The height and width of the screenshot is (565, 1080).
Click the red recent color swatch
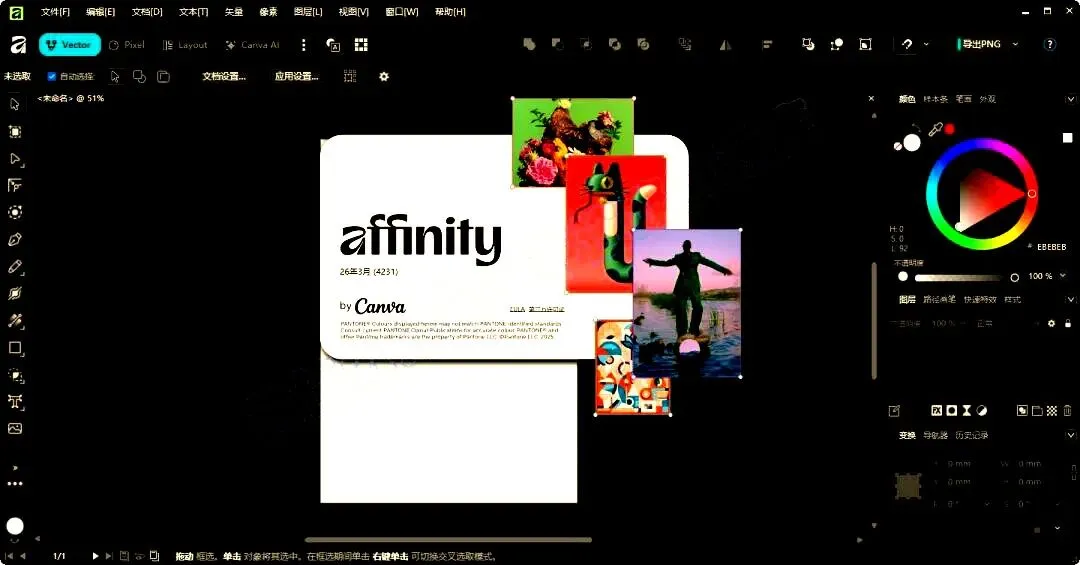click(x=949, y=129)
